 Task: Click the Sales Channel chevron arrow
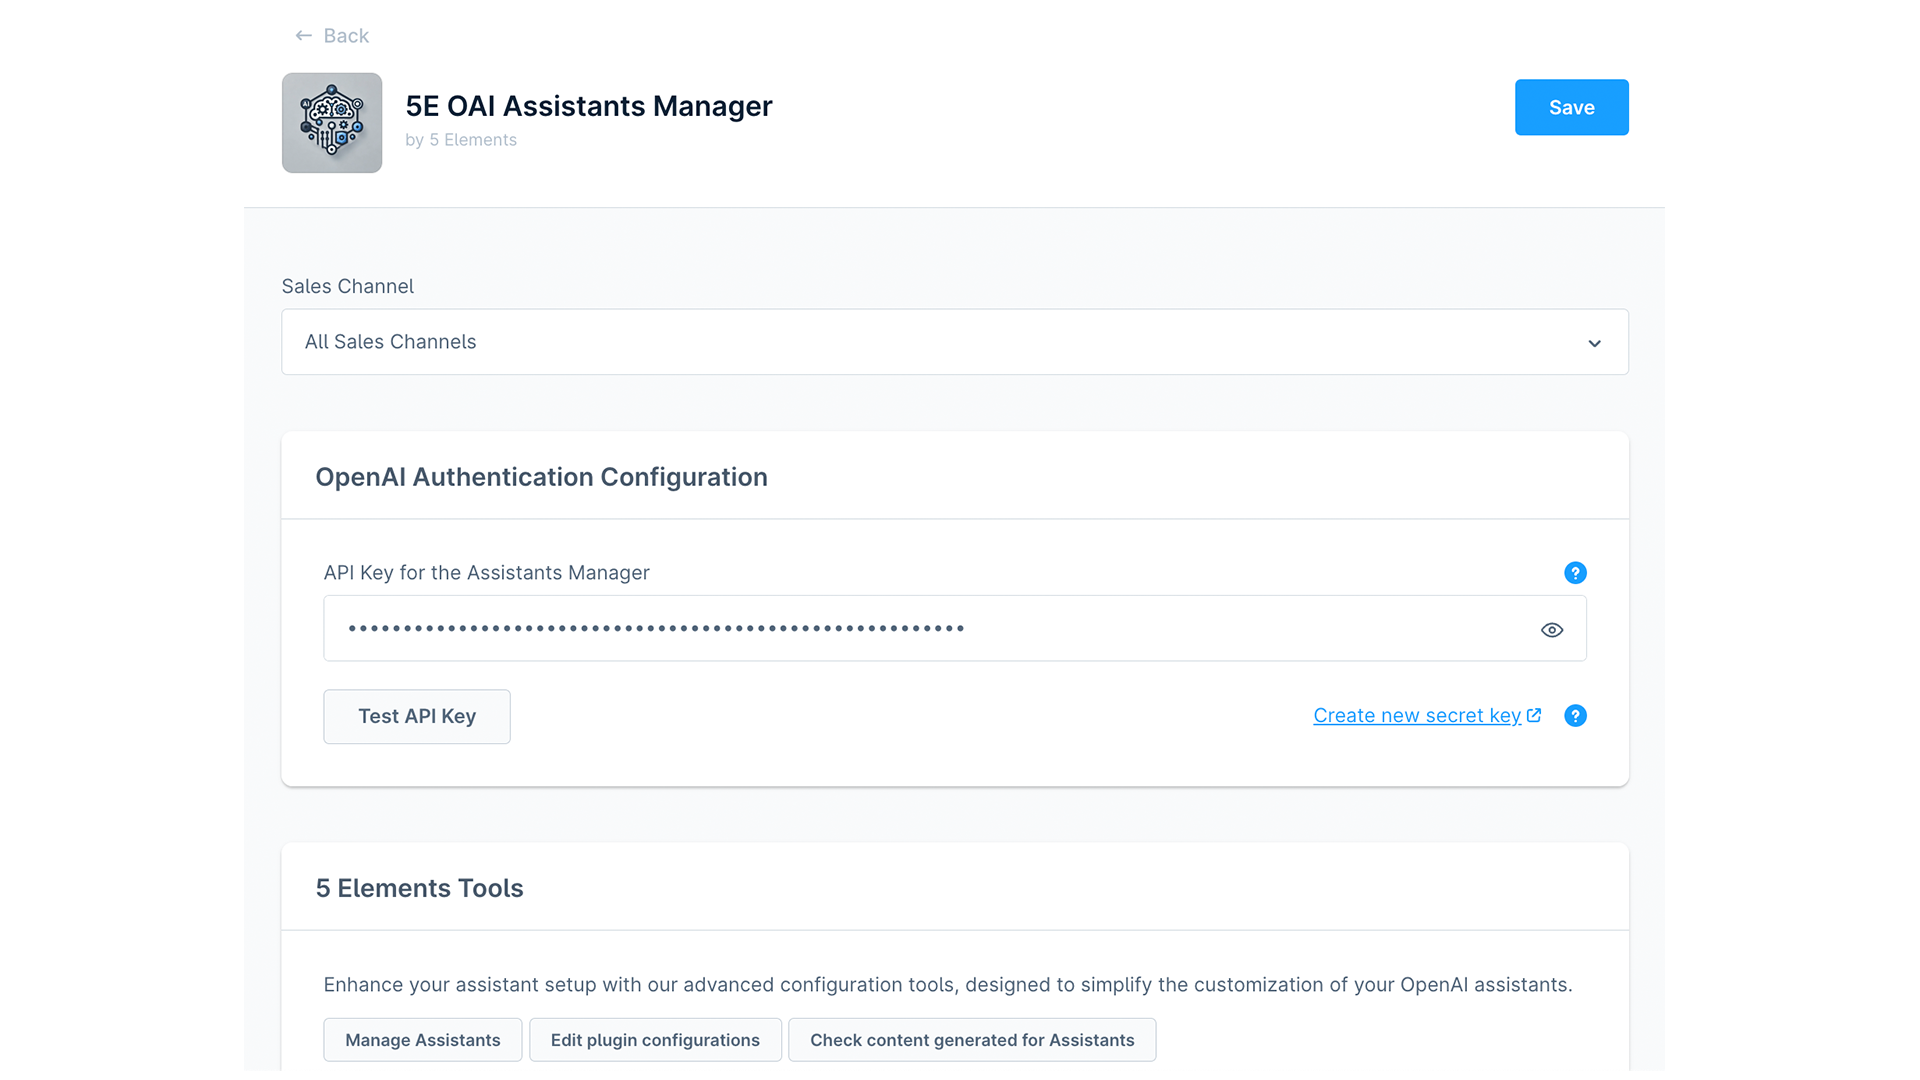pos(1594,343)
